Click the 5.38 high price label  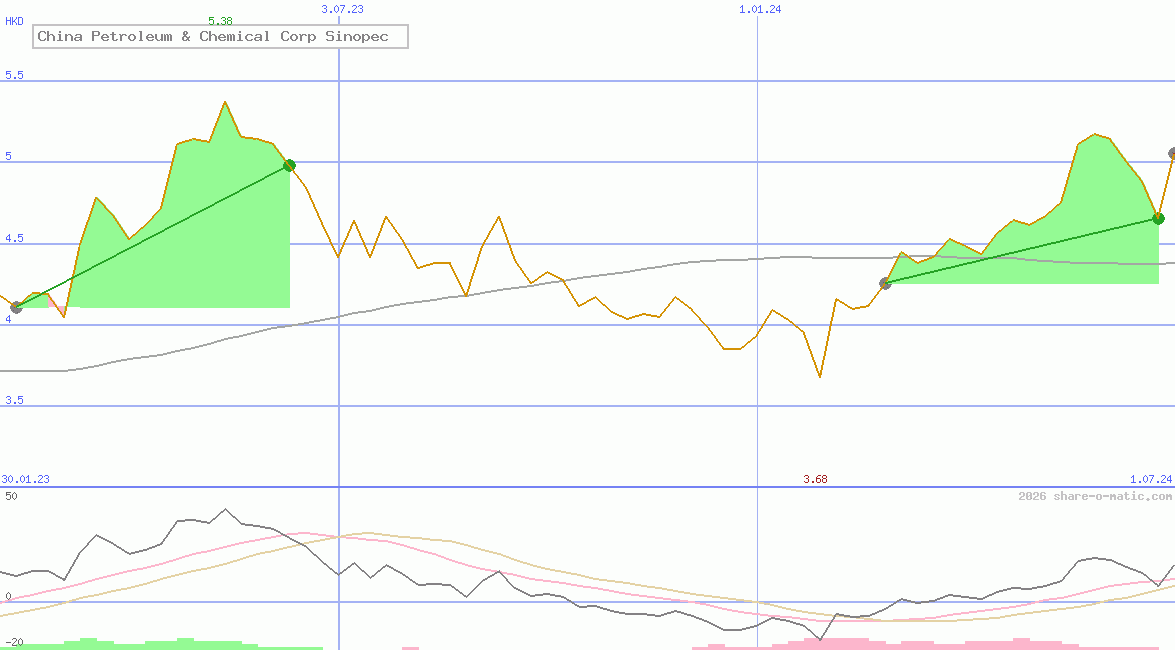tap(218, 19)
